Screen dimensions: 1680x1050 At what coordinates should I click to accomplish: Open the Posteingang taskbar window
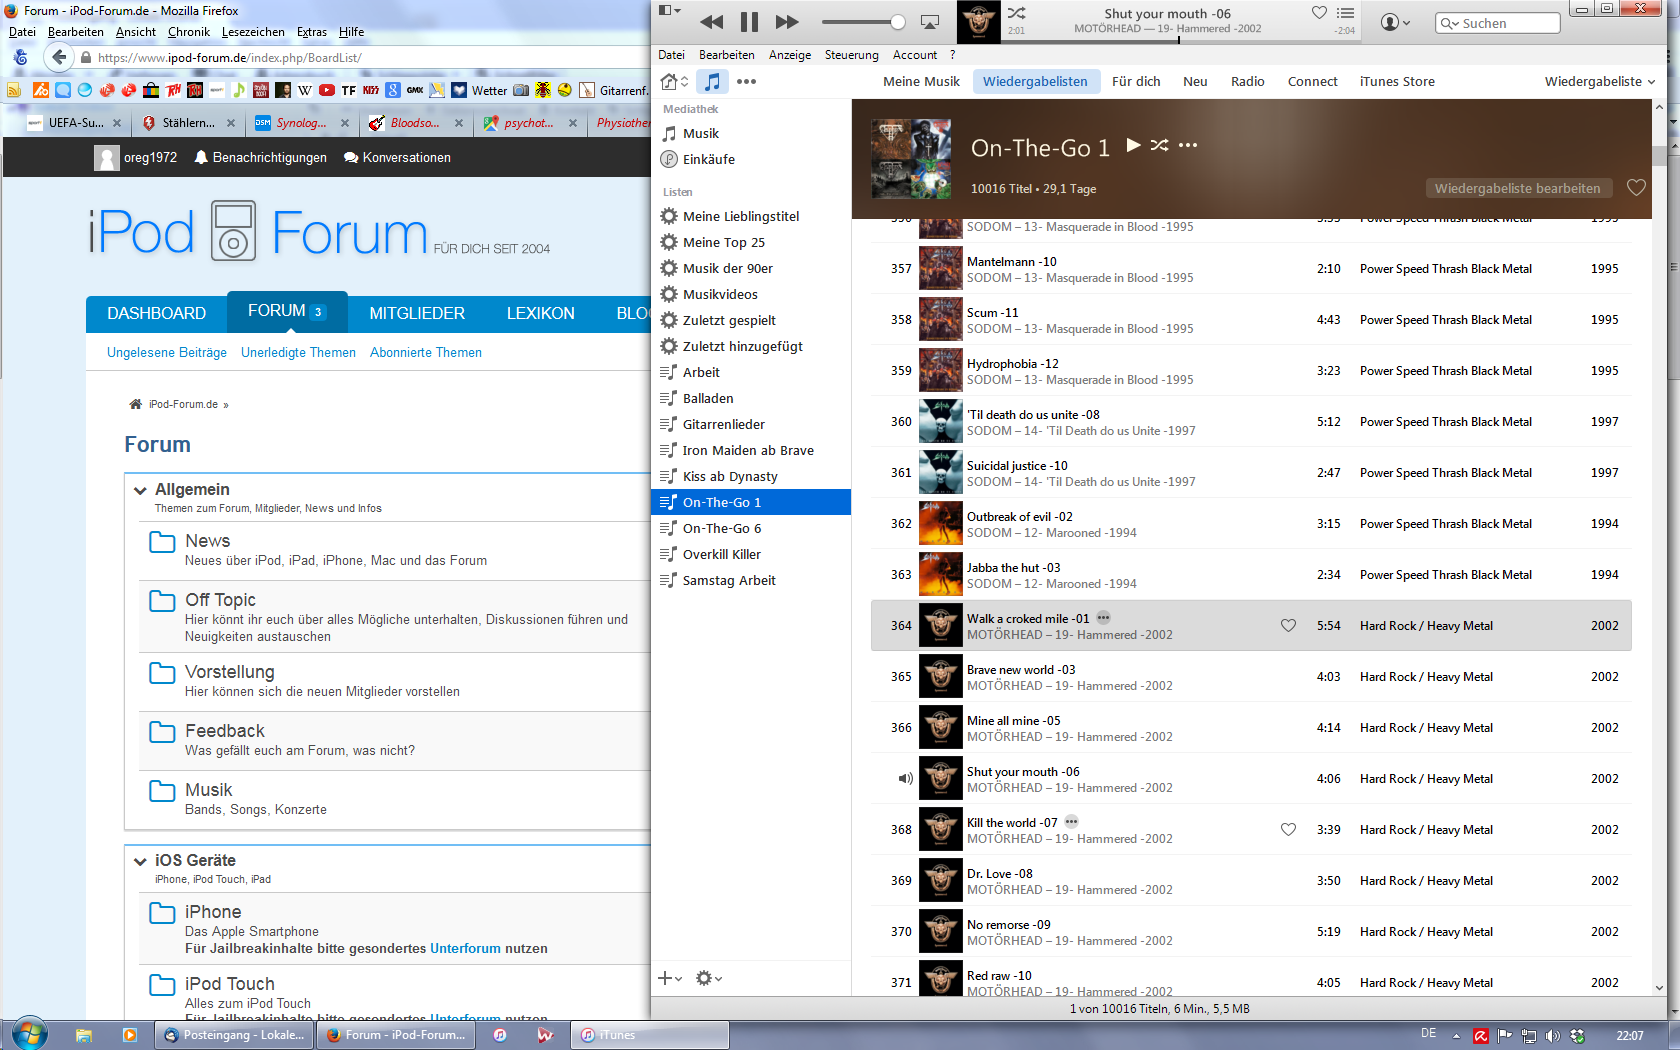[234, 1035]
